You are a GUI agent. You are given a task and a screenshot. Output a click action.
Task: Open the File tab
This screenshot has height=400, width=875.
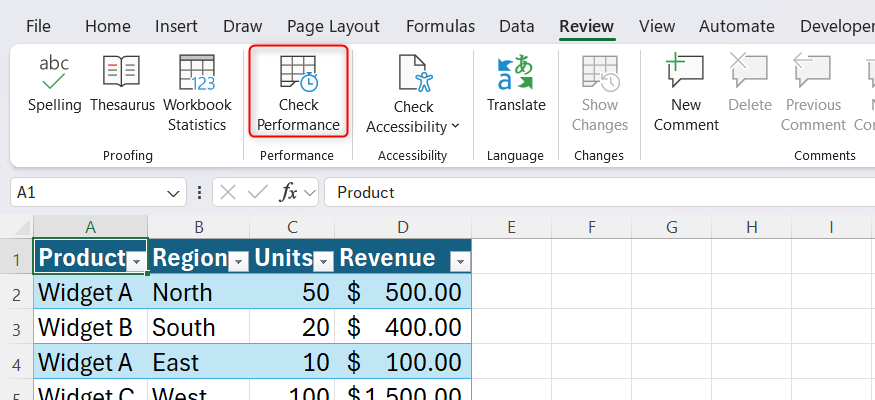coord(38,26)
